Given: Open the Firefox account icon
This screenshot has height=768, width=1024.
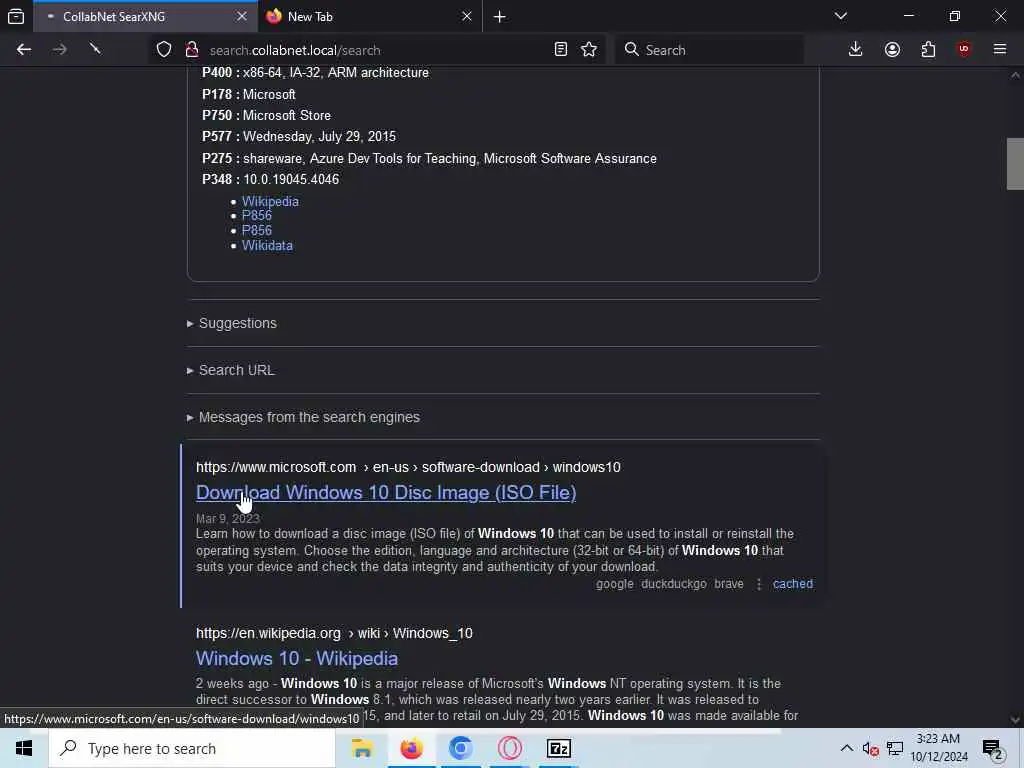Looking at the screenshot, I should (892, 50).
